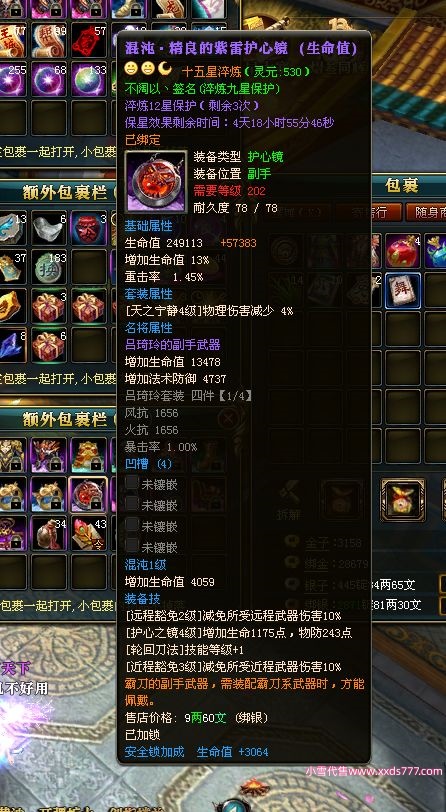446x812 pixels.
Task: Select the red gourd pouch in bag
Action: click(402, 251)
